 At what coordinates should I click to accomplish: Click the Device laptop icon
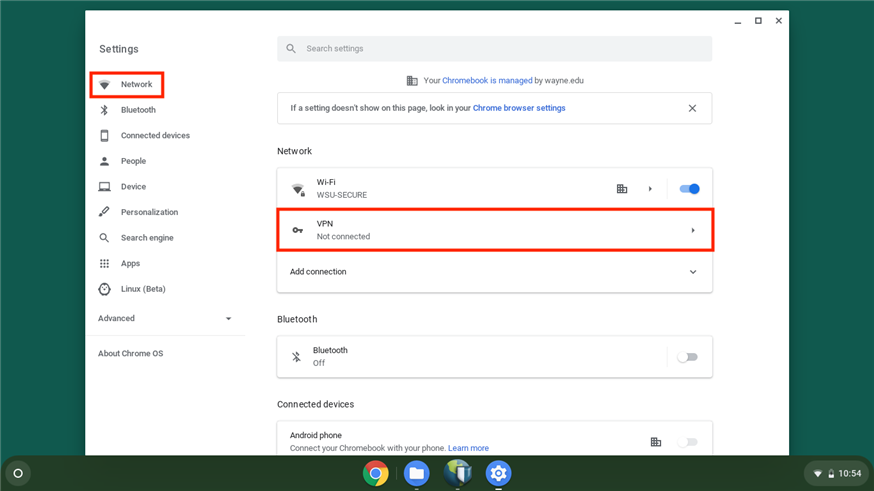104,187
